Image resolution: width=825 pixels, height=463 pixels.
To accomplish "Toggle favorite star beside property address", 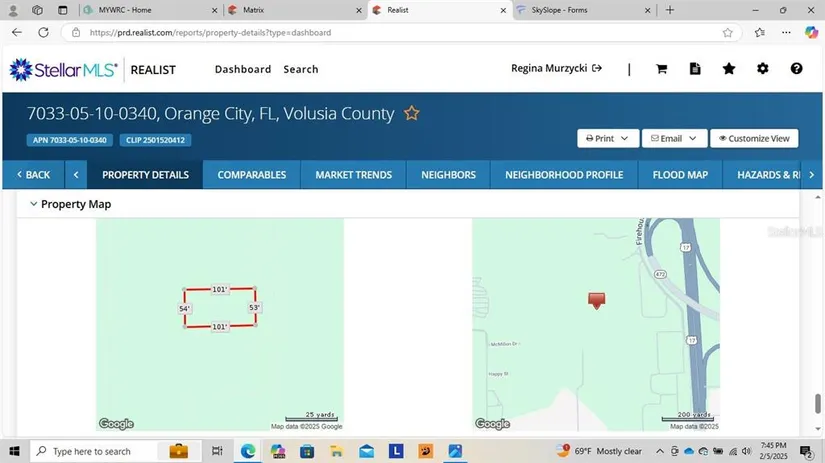I will pyautogui.click(x=411, y=113).
